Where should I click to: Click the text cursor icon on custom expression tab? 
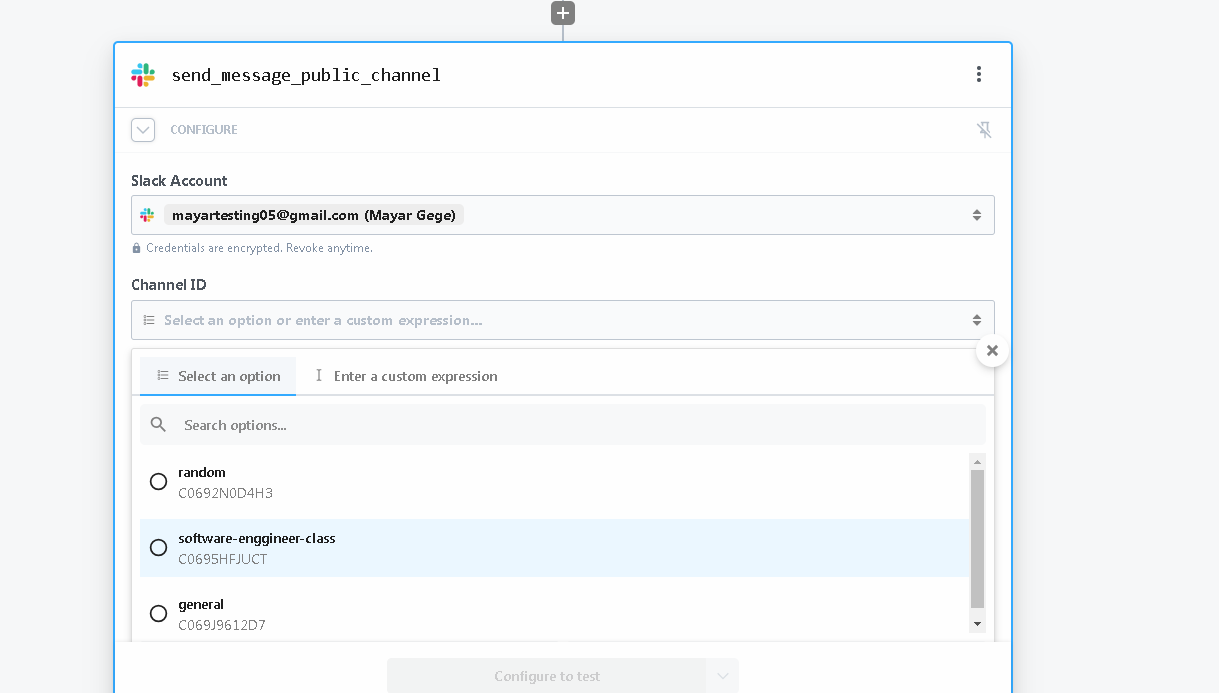pos(319,376)
